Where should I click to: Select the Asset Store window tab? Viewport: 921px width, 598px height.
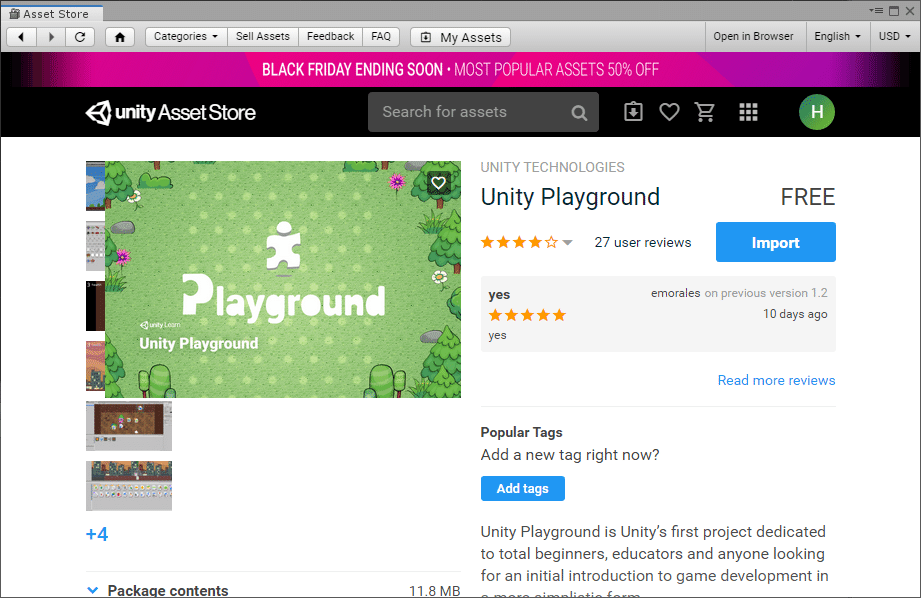pyautogui.click(x=52, y=14)
